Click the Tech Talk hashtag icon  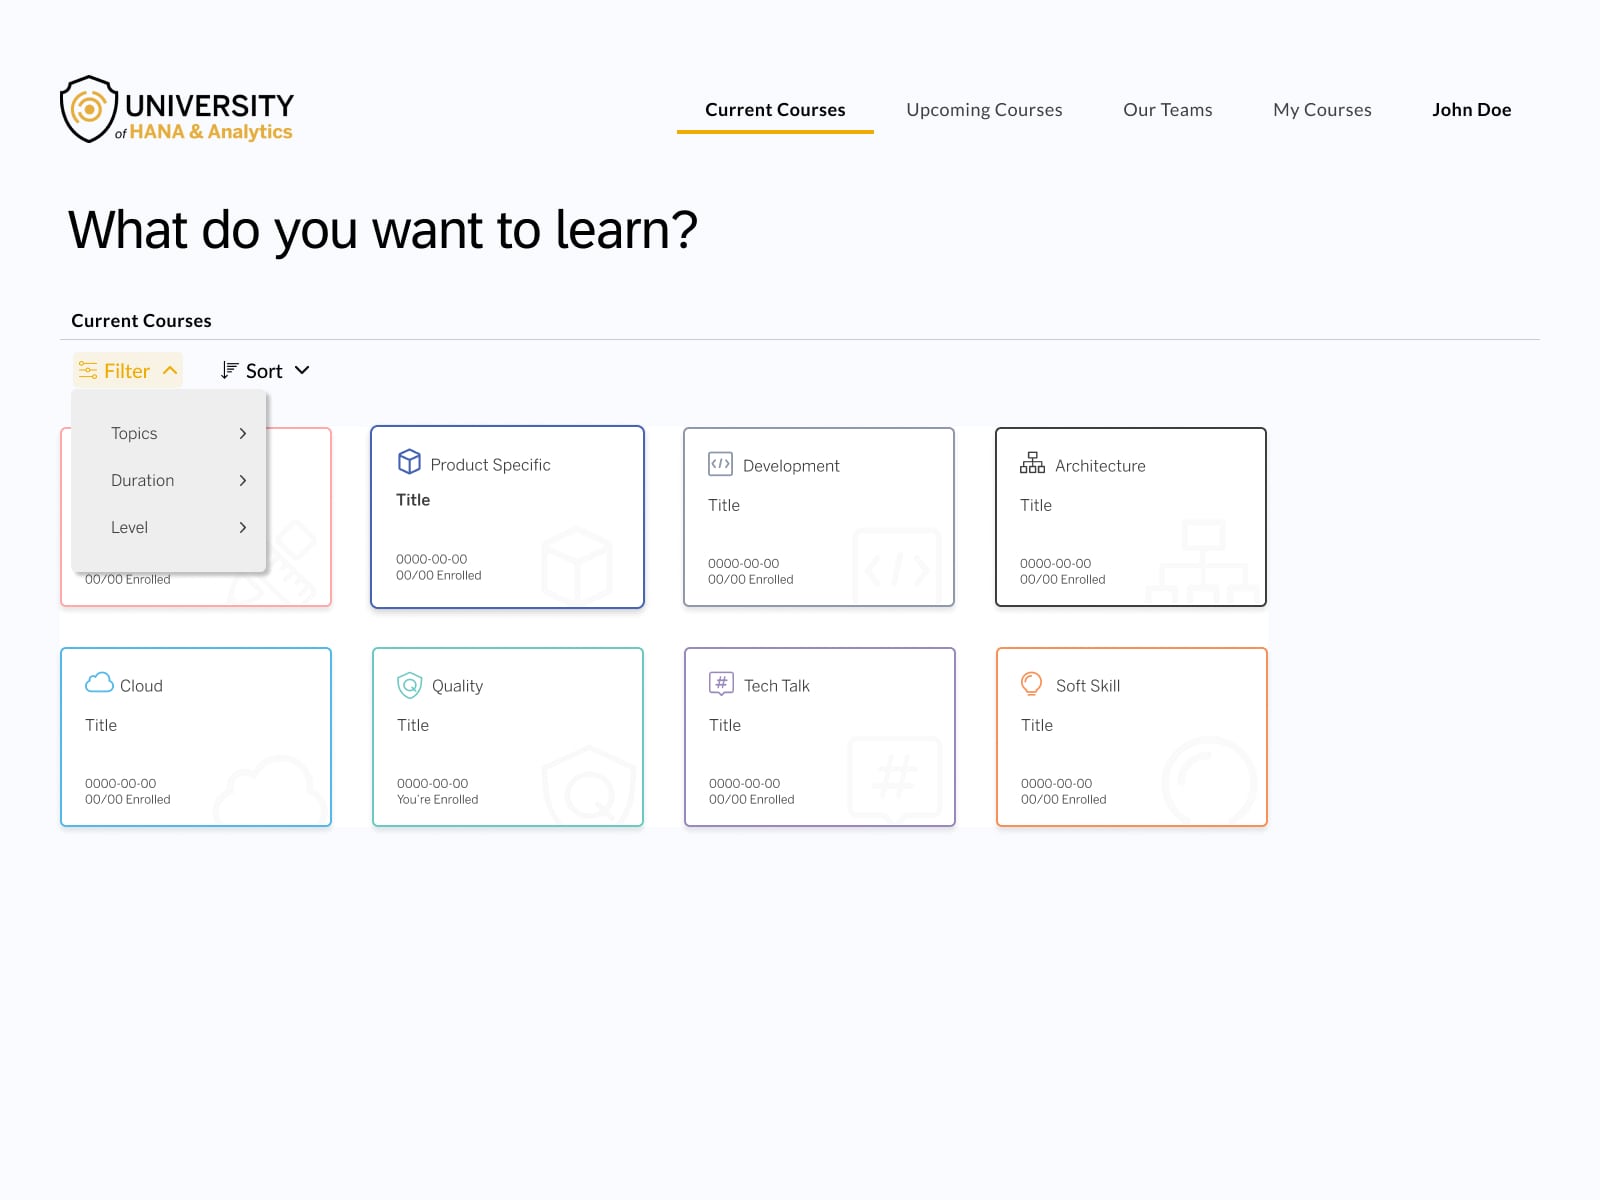click(x=721, y=683)
